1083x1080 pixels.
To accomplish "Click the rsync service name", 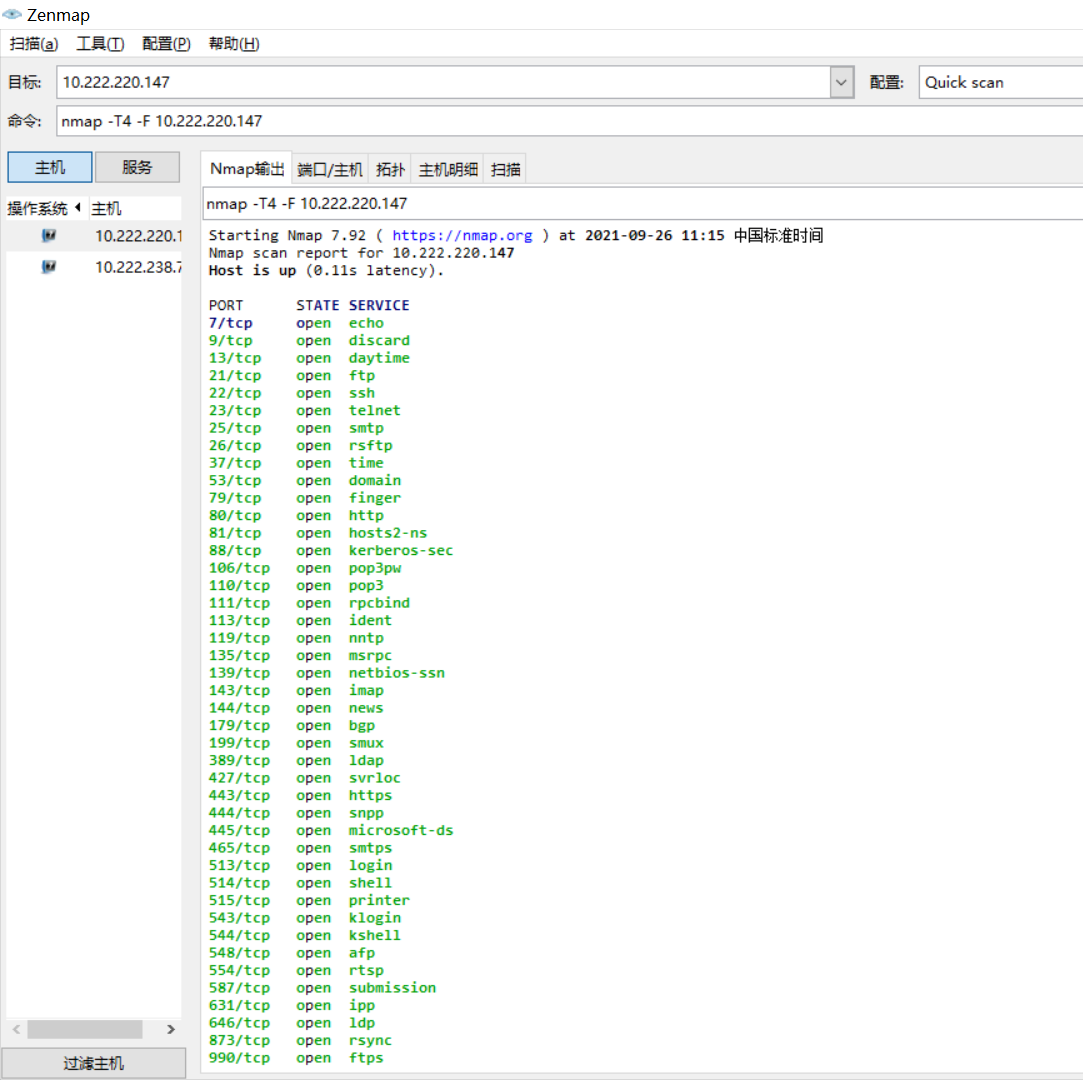I will click(370, 1040).
